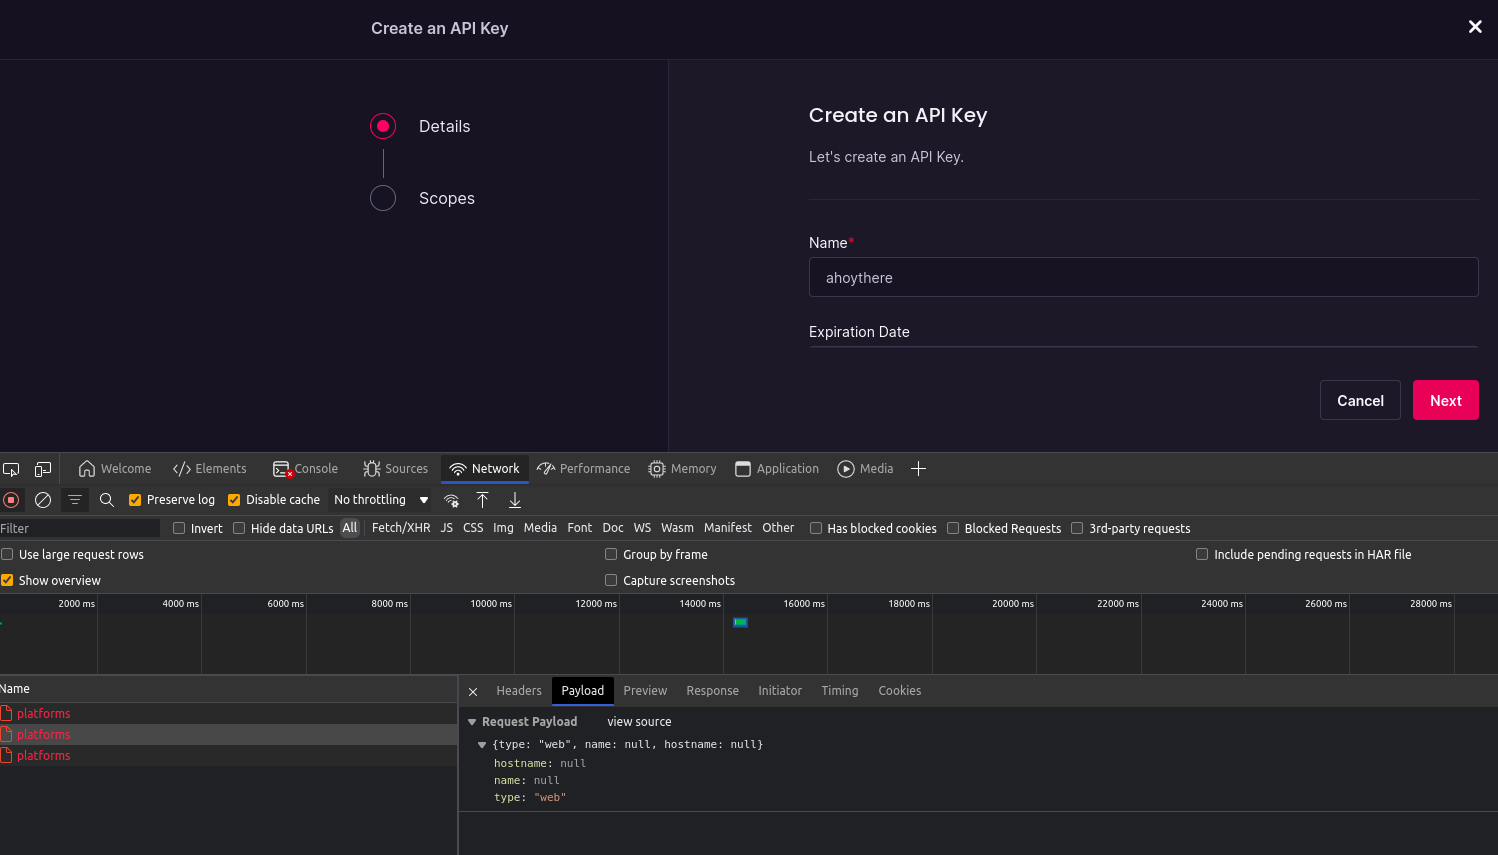
Task: Open the Console panel
Action: click(x=305, y=468)
